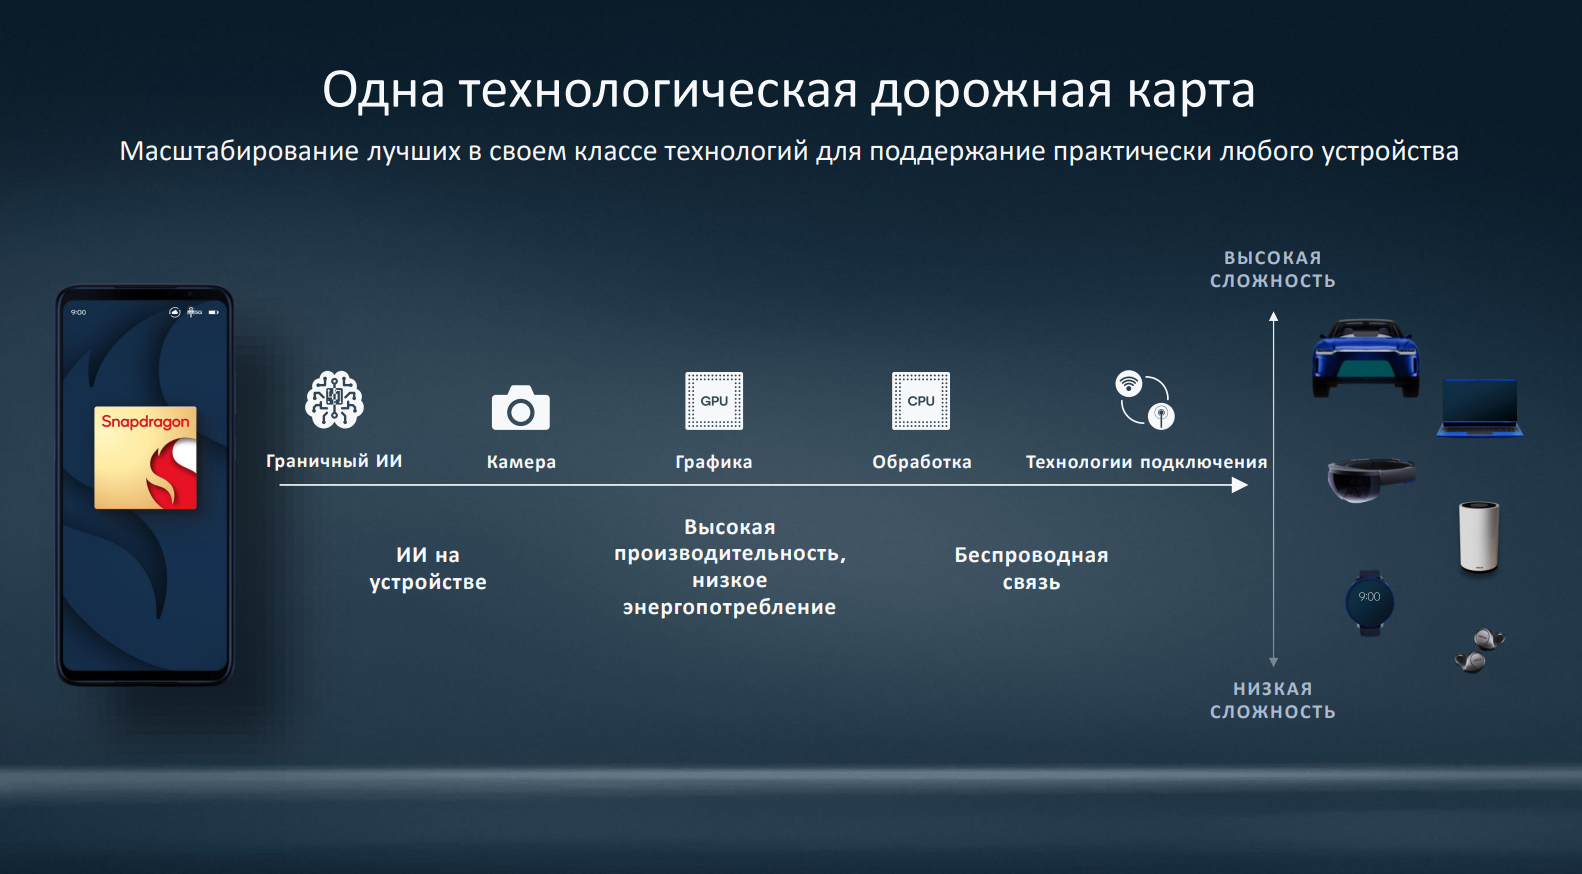Click the ВЫСОКАЯ СЛОЖНОСТЬ label
Image resolution: width=1582 pixels, height=874 pixels.
click(x=1272, y=270)
